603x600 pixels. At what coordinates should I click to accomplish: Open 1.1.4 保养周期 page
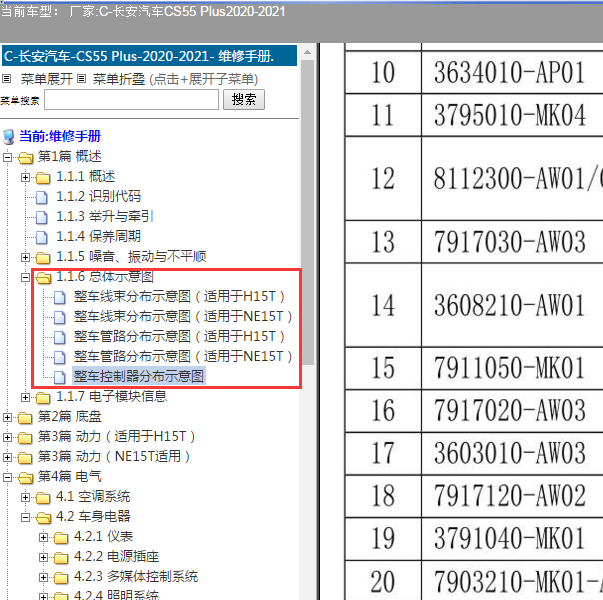98,237
